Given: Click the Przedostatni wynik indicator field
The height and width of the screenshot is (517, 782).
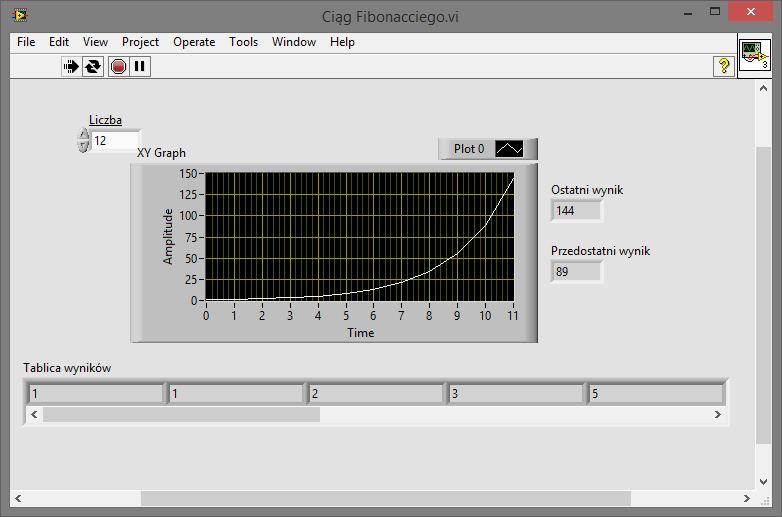Looking at the screenshot, I should [x=577, y=271].
